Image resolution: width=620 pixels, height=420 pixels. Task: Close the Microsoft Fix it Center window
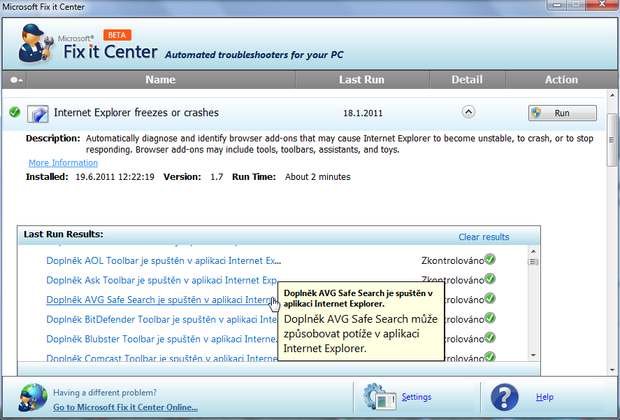point(602,5)
